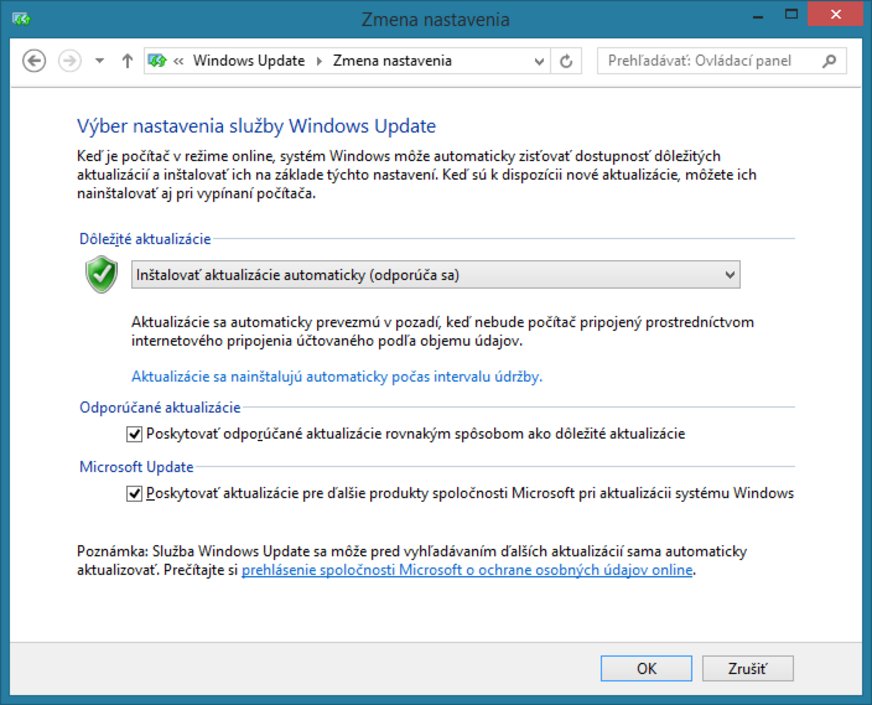Click the Up one level arrow
This screenshot has height=705, width=872.
tap(127, 61)
